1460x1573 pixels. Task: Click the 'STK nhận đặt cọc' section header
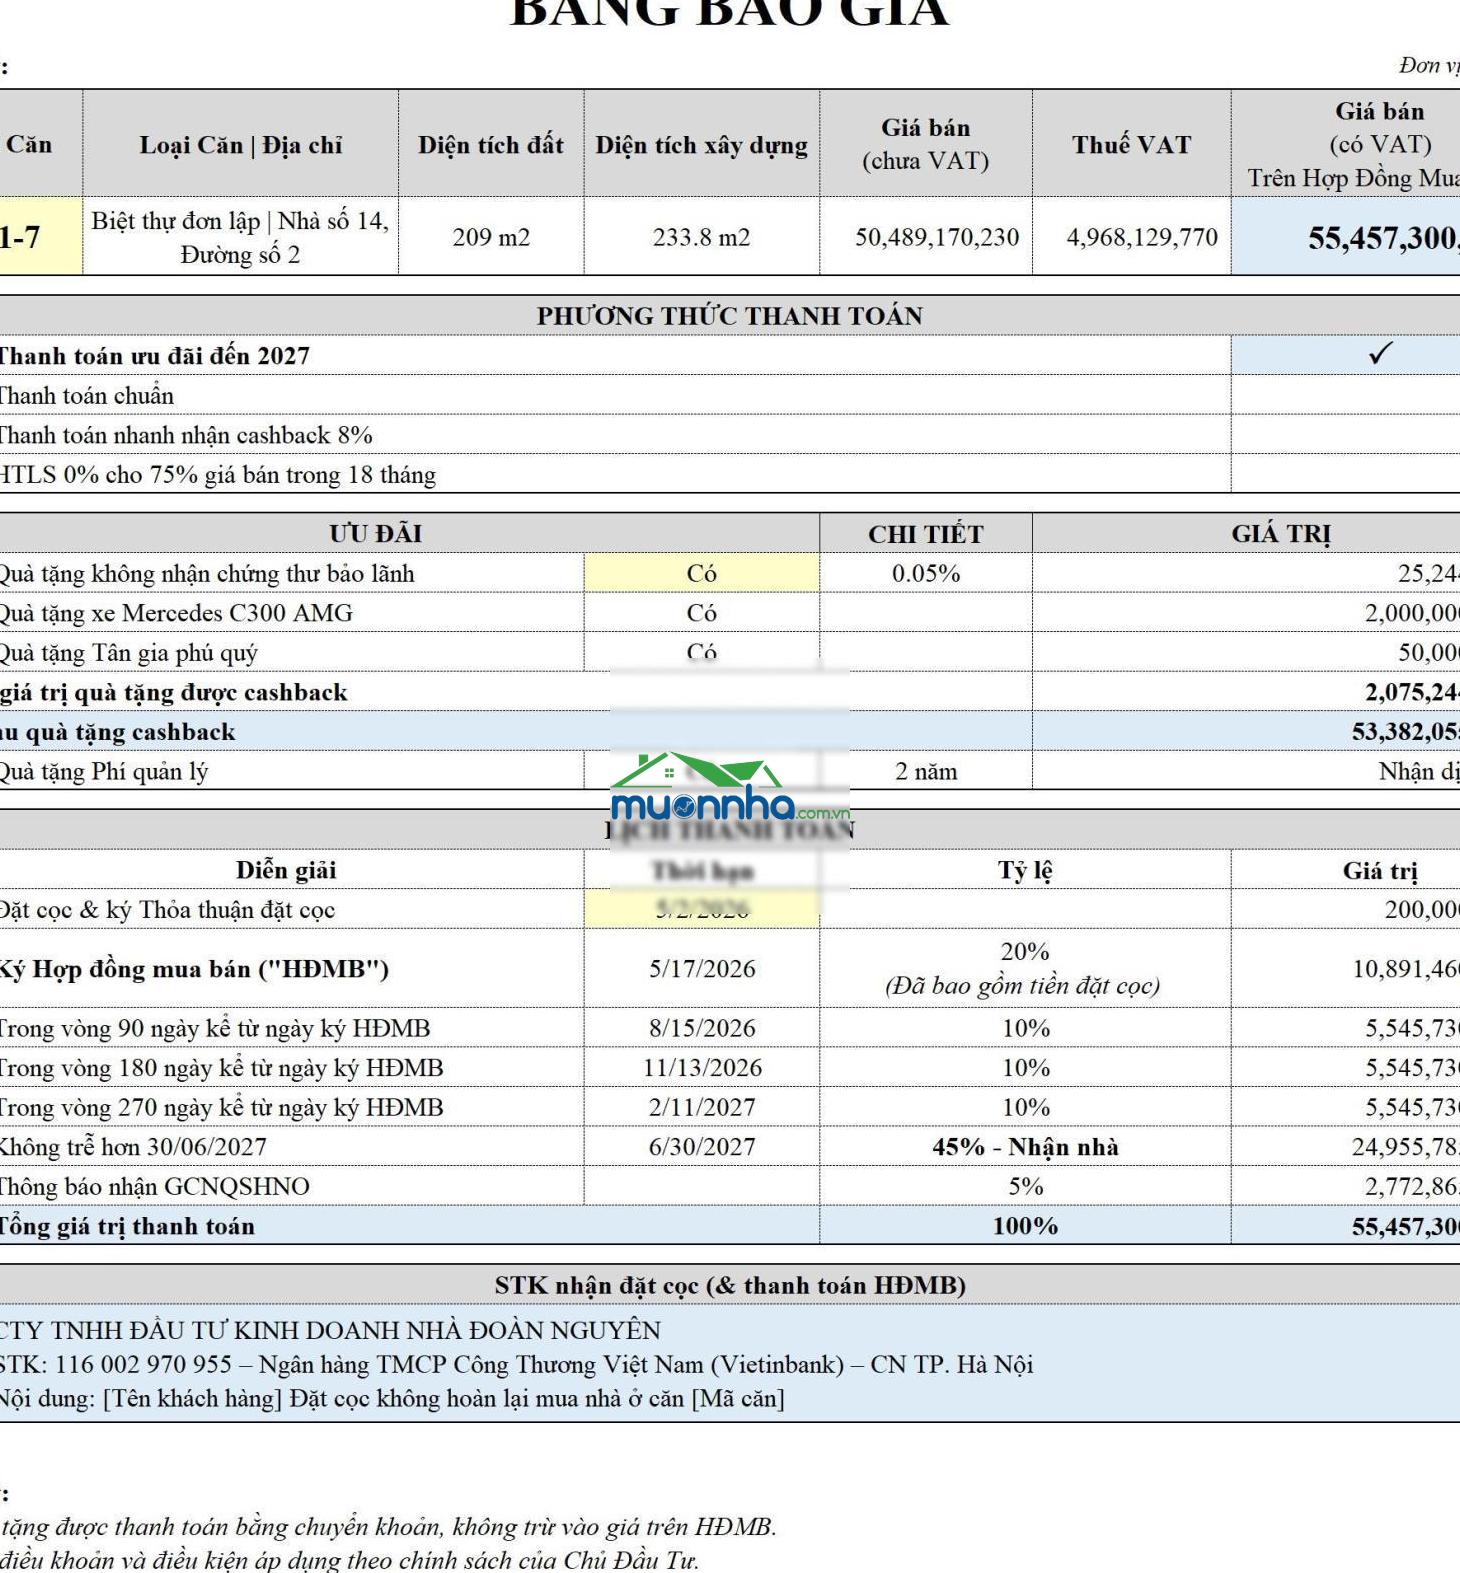click(730, 1285)
